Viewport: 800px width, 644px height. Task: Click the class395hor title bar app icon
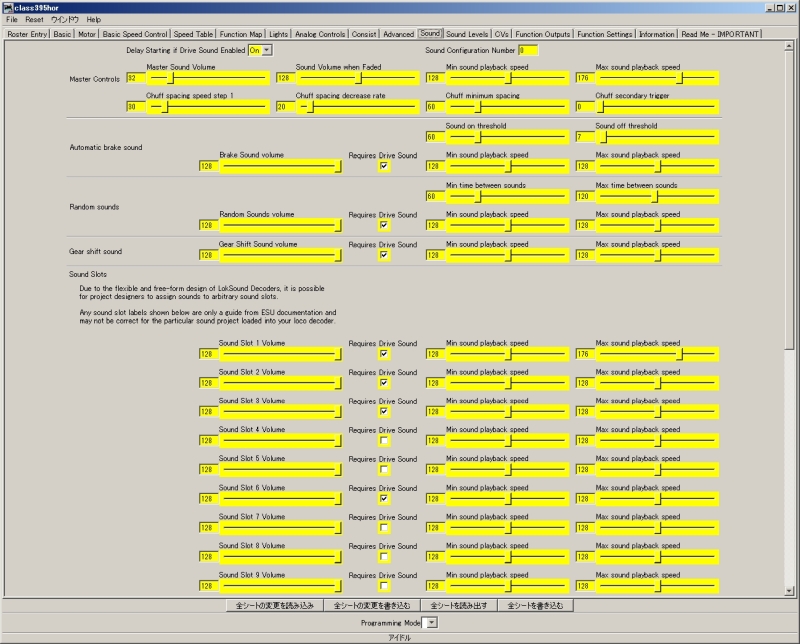tap(8, 8)
